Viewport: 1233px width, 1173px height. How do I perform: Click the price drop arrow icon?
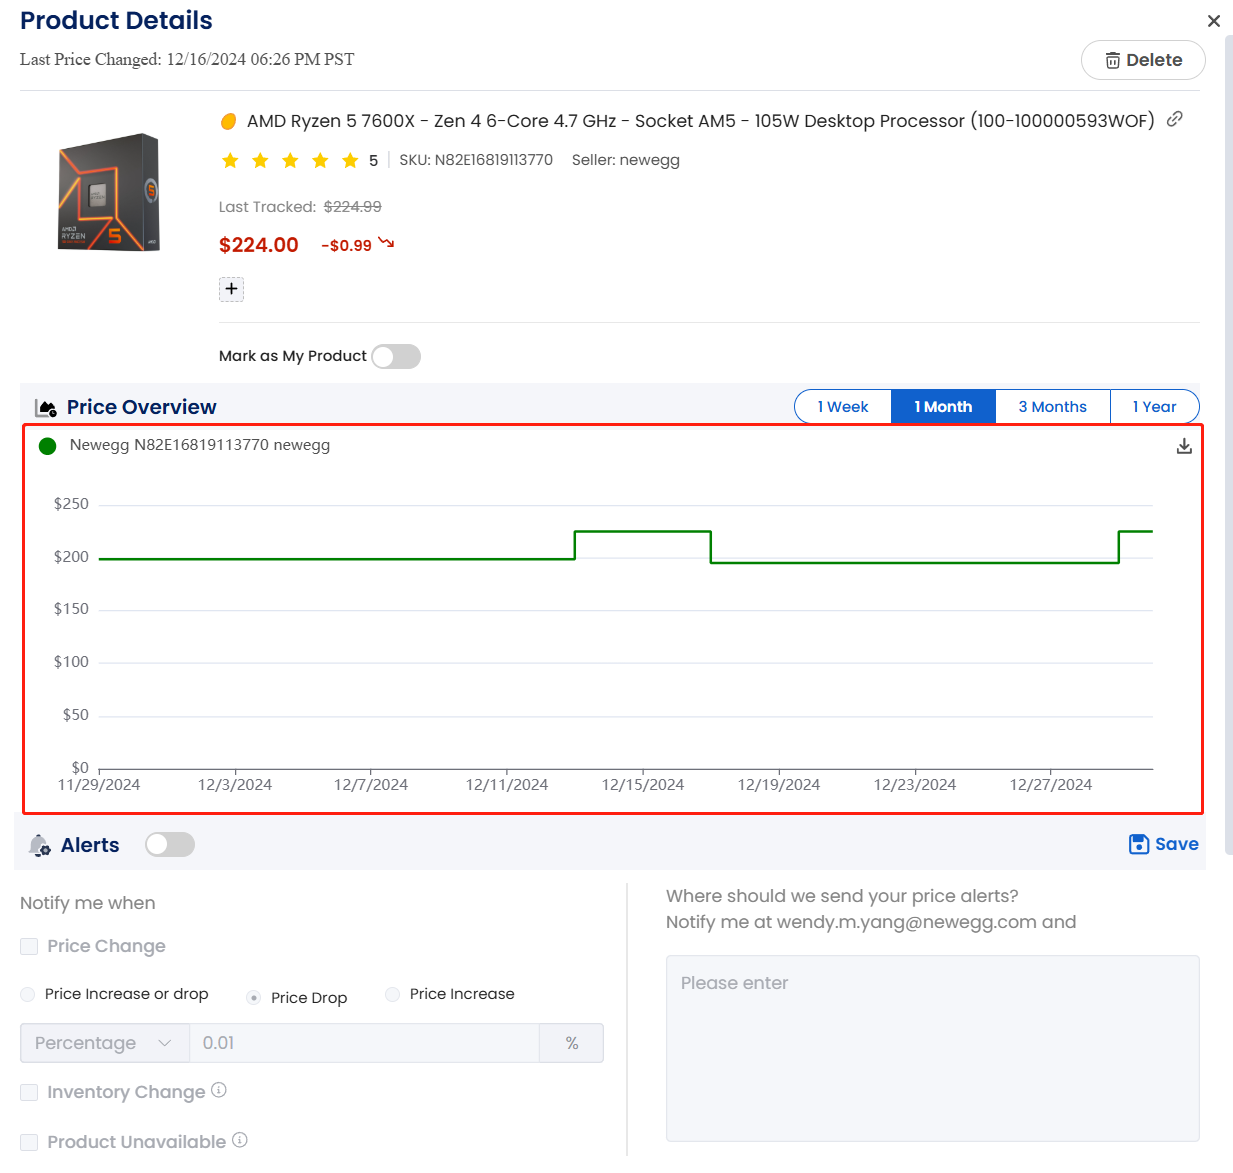[x=386, y=243]
